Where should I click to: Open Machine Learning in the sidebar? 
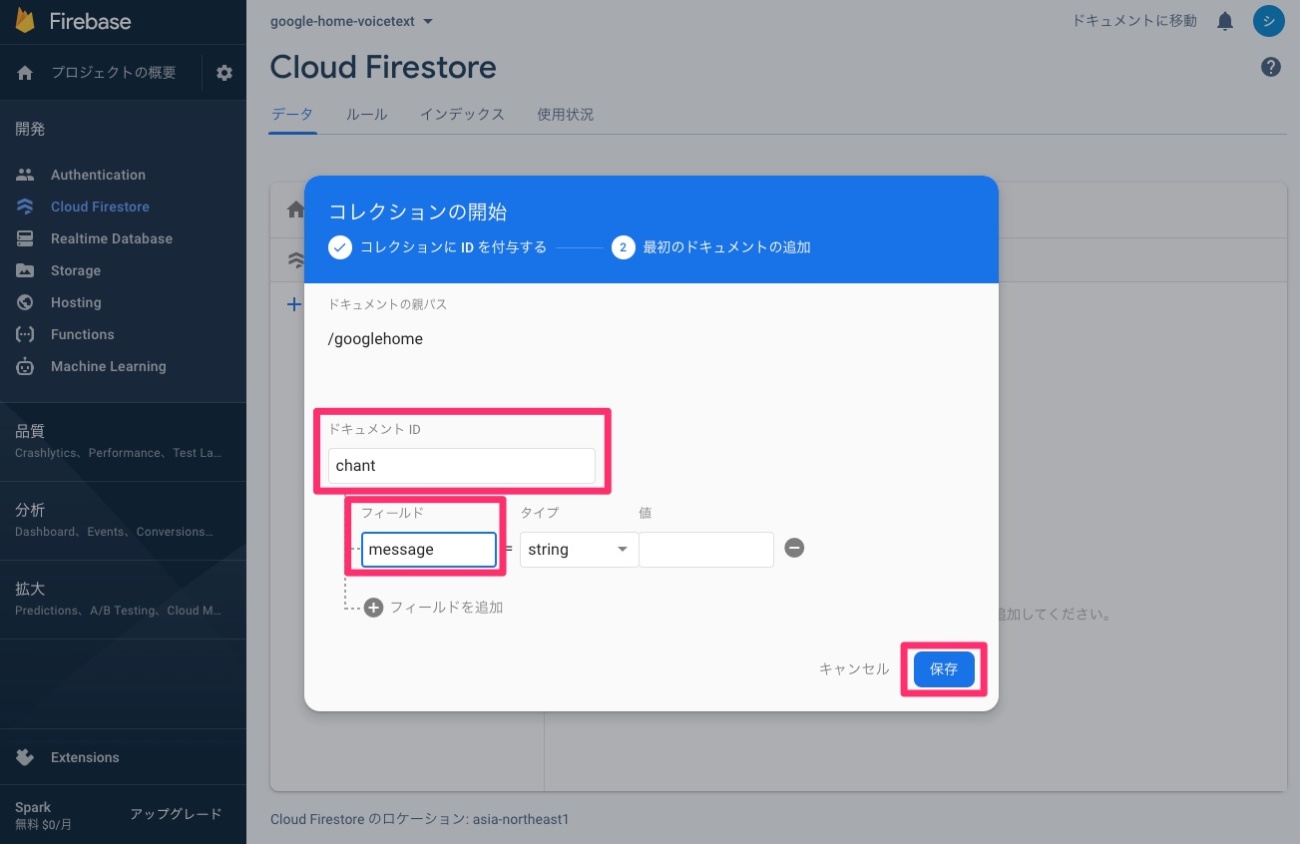coord(108,367)
